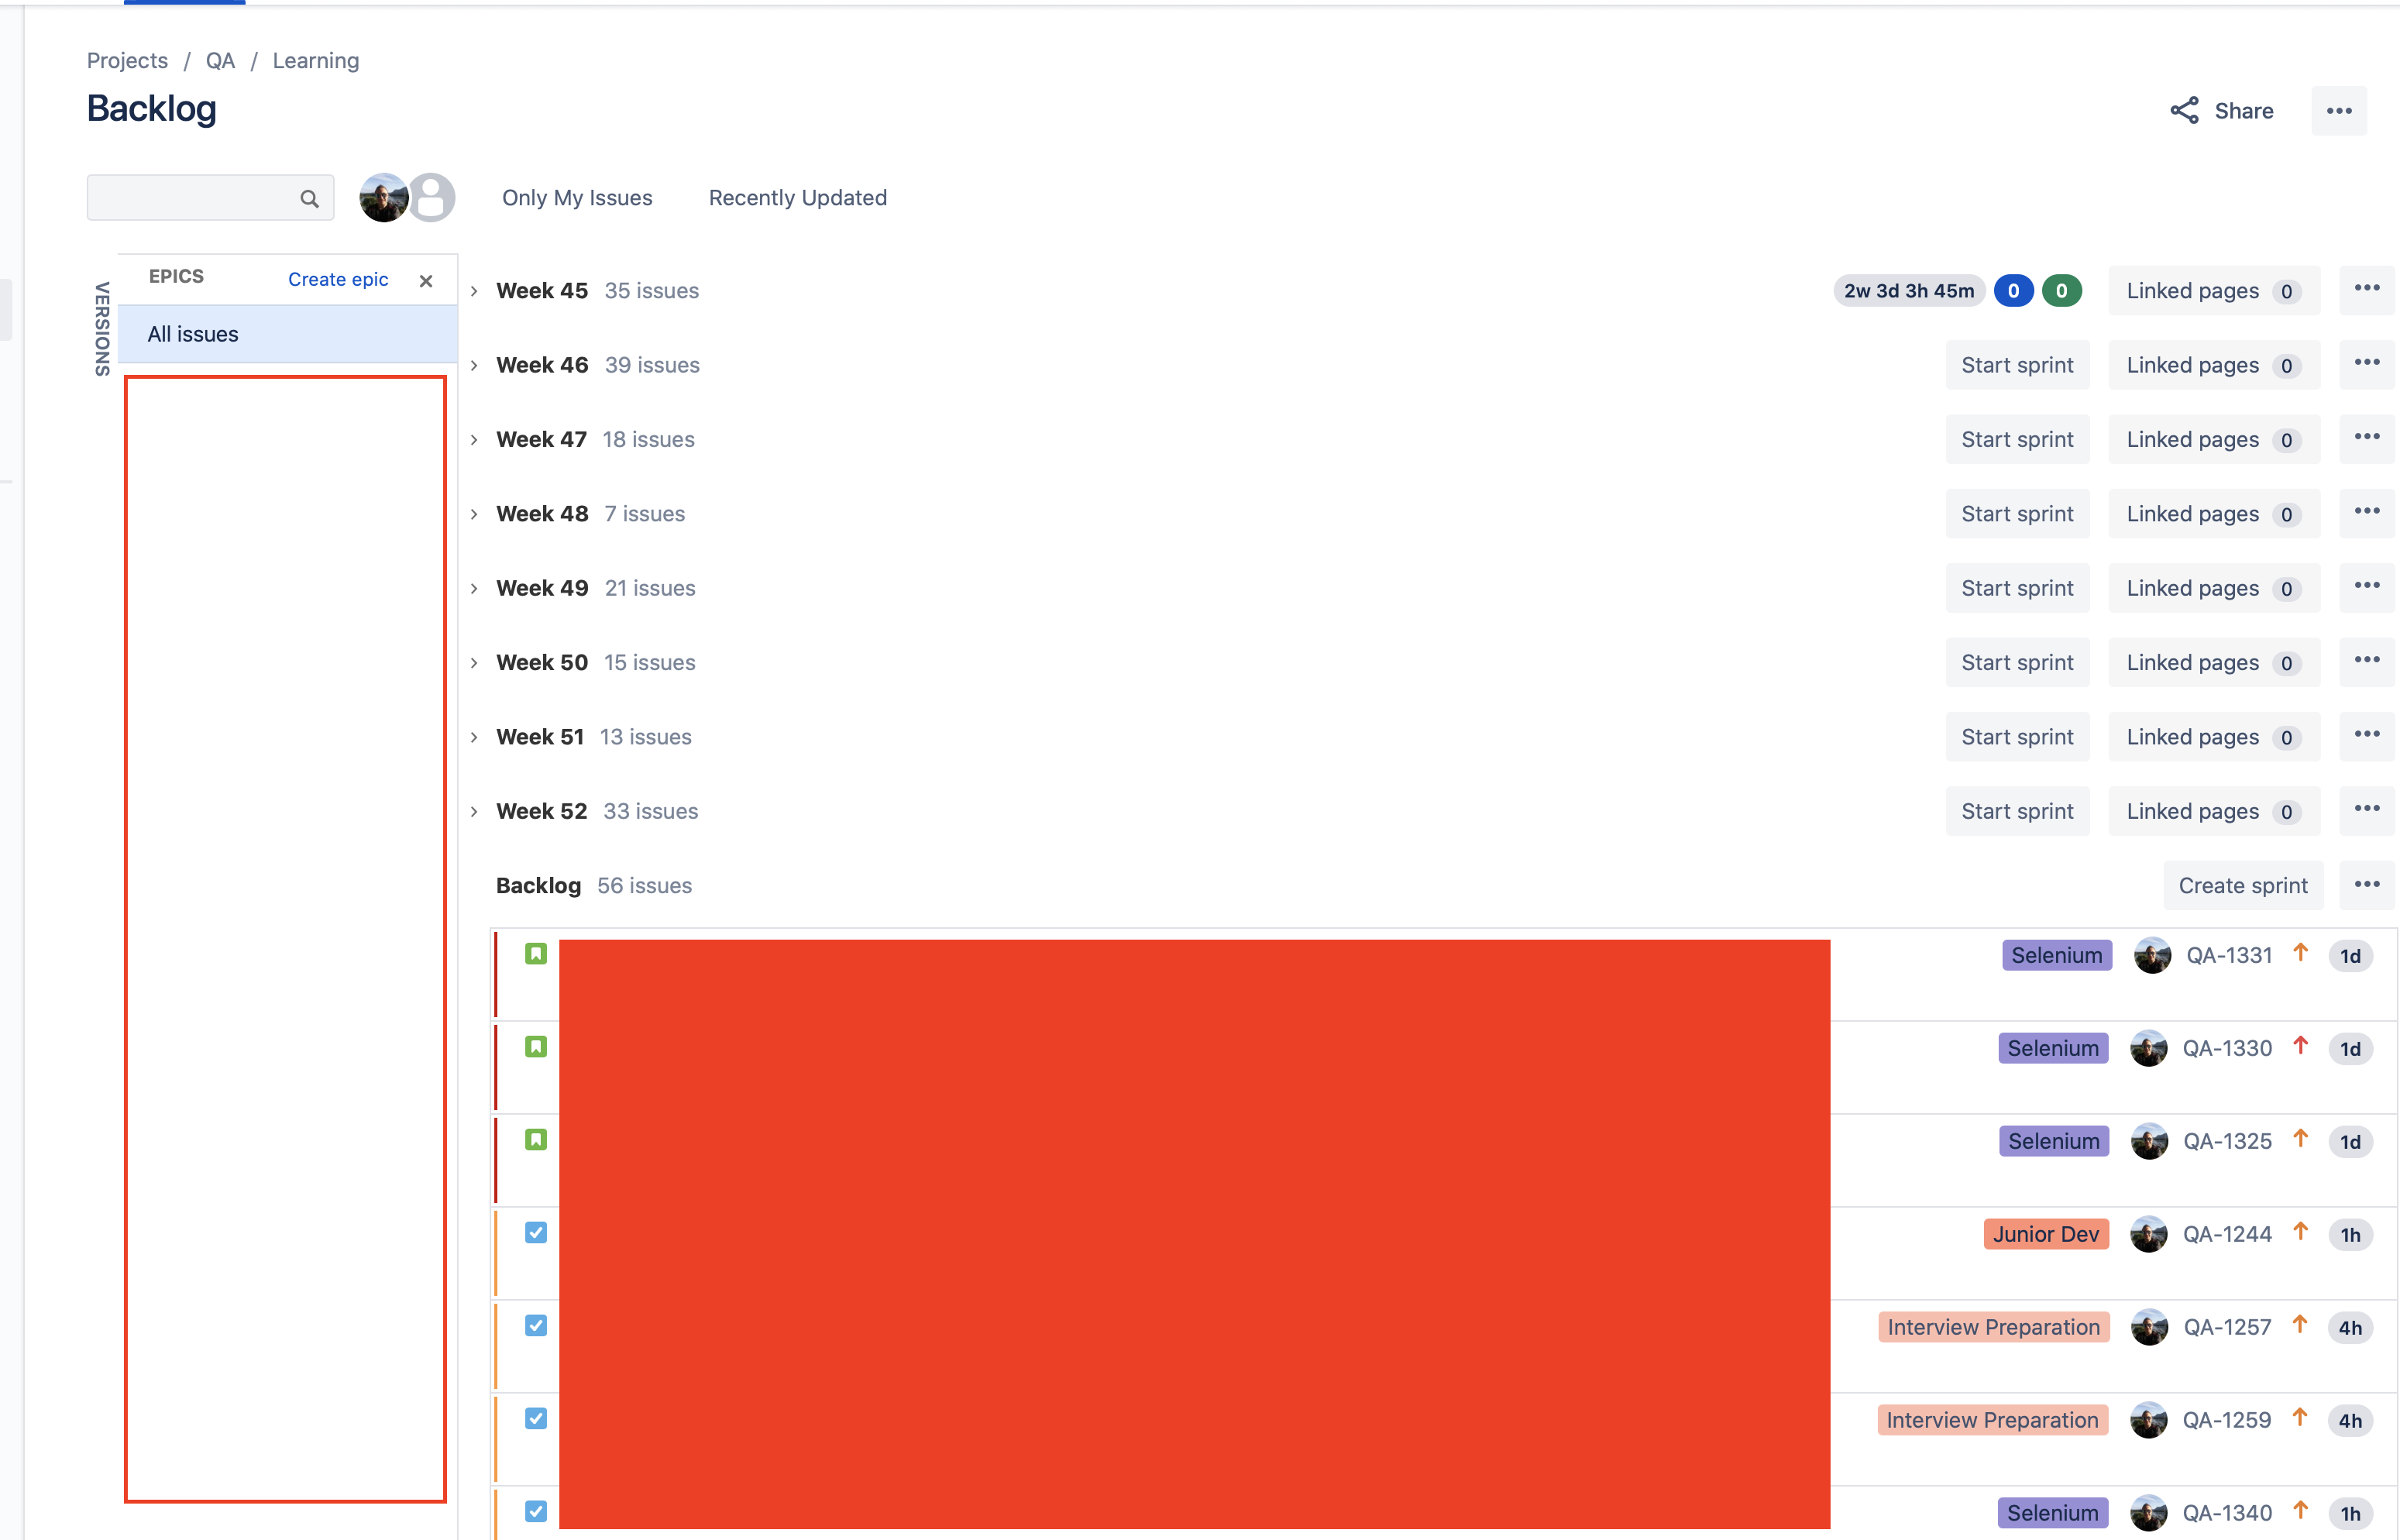Expand the Week 49 sprint chevron
Screen dimensions: 2400x1540
pos(475,589)
